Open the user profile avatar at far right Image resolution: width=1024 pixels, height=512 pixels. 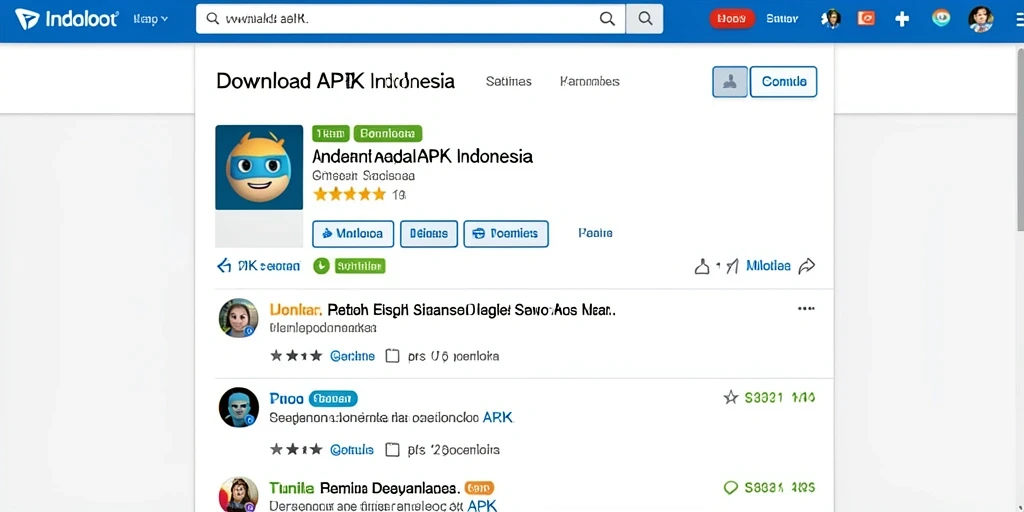coord(980,19)
